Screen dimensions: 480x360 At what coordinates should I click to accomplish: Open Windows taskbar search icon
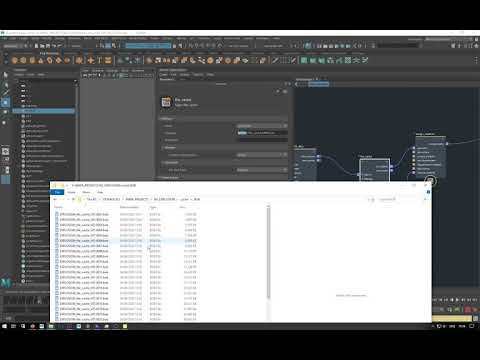point(23,326)
